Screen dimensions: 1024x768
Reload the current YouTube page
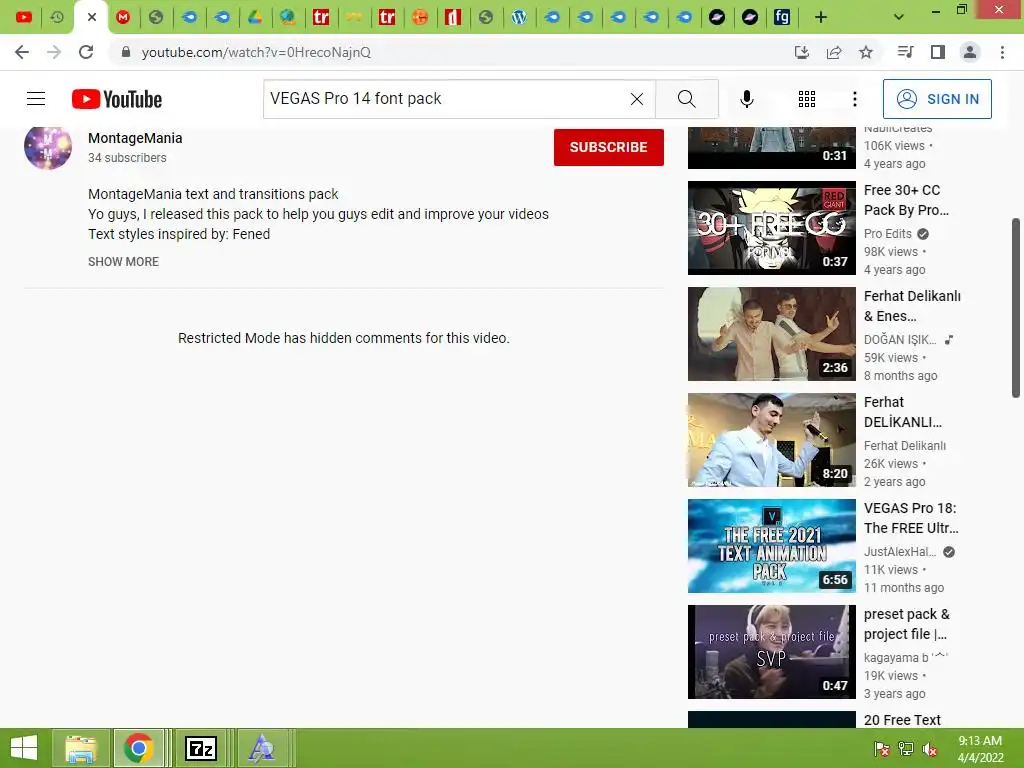coord(86,52)
